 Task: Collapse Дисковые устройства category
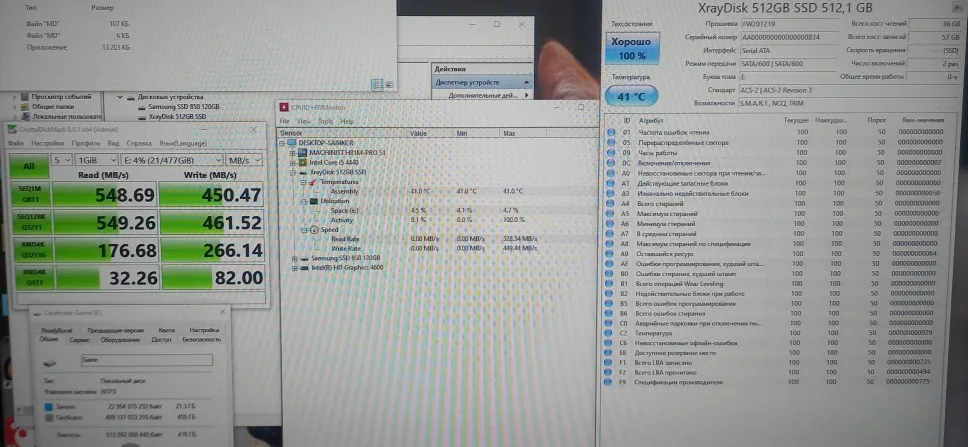(119, 97)
